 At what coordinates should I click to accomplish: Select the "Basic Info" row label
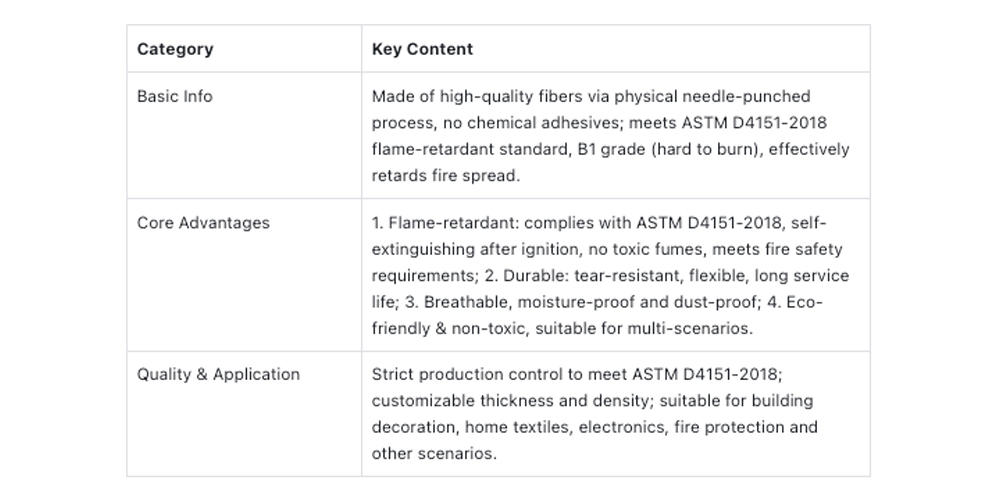point(175,97)
